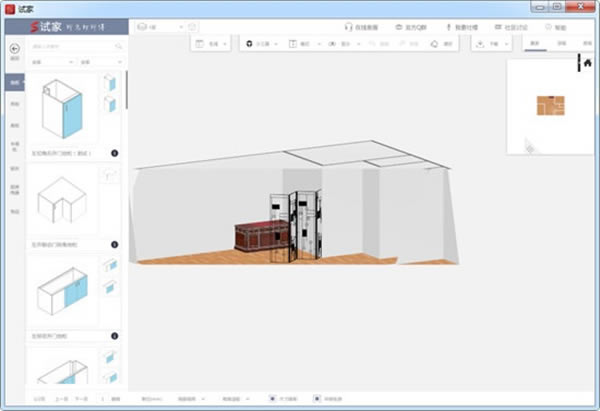Click the back arrow icon in sidebar

click(14, 48)
